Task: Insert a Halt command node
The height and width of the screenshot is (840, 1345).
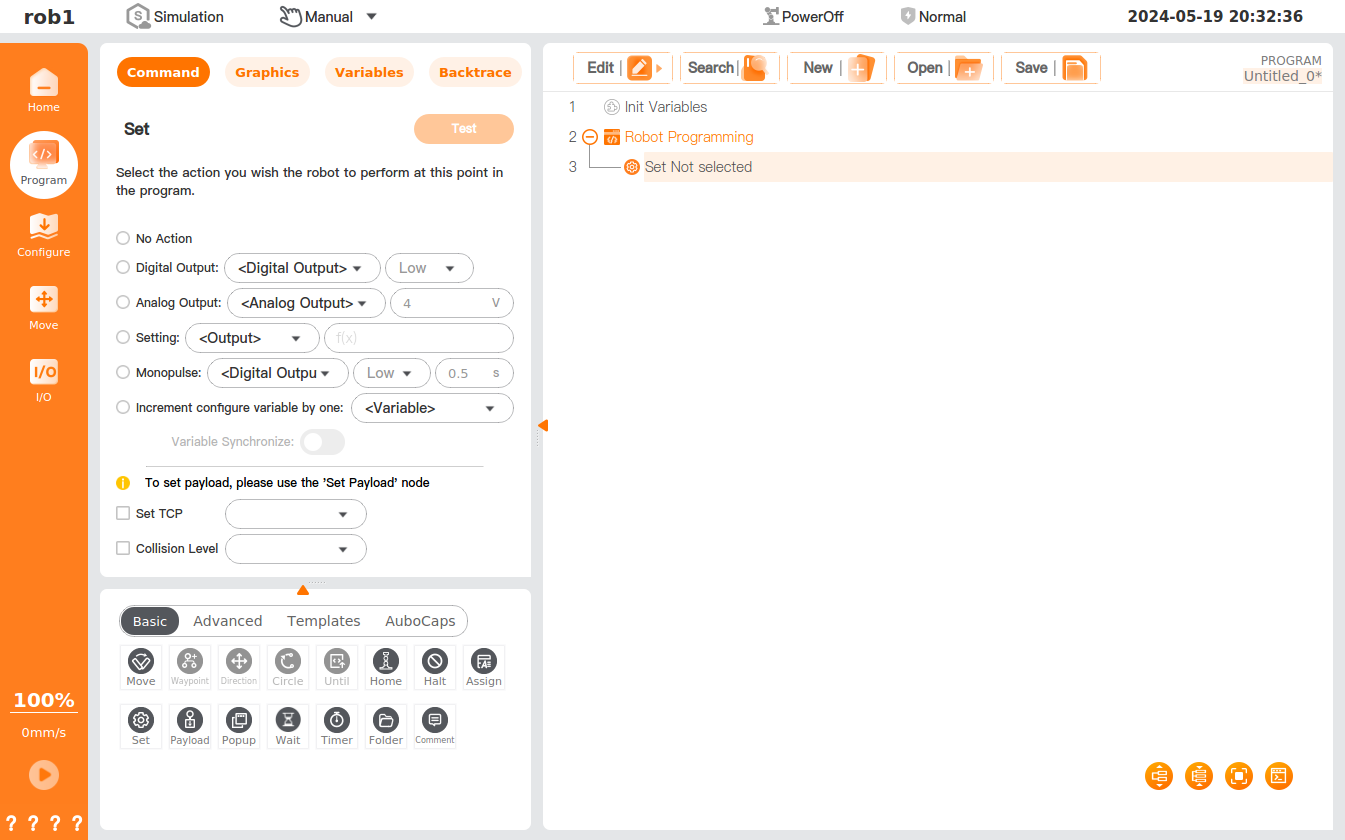Action: click(x=434, y=666)
